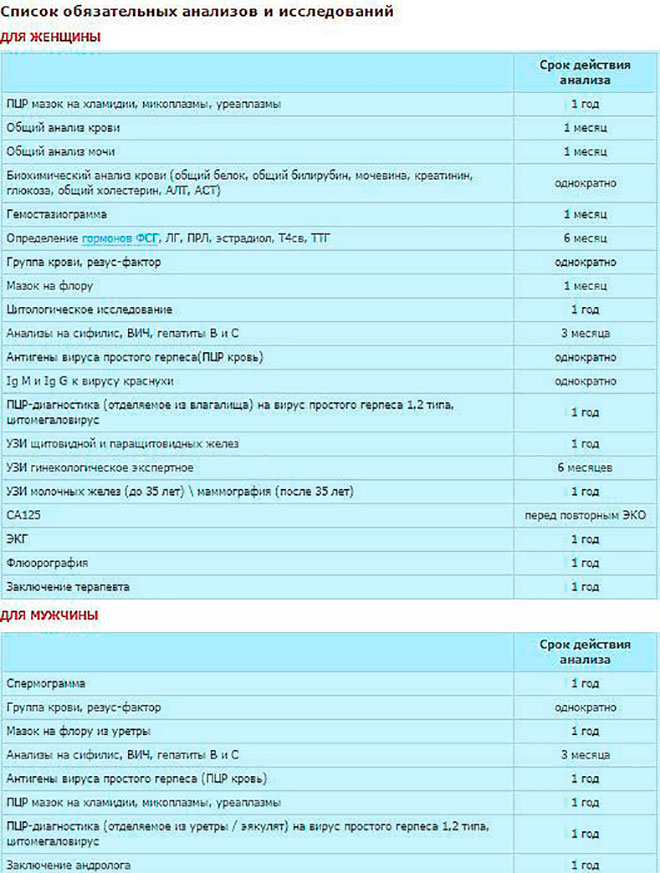This screenshot has width=660, height=873.
Task: Select "УЗИ щитовидной и паращитовидных желез" row
Action: [x=122, y=443]
